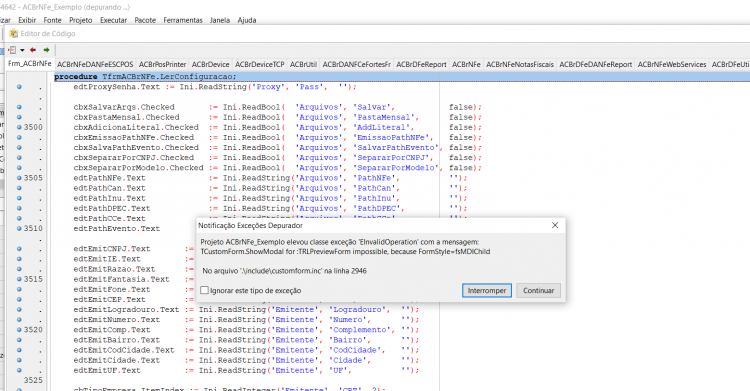The image size is (750, 391).
Task: Click gutter dot beside edtProxySenha.Text line
Action: pyautogui.click(x=19, y=87)
